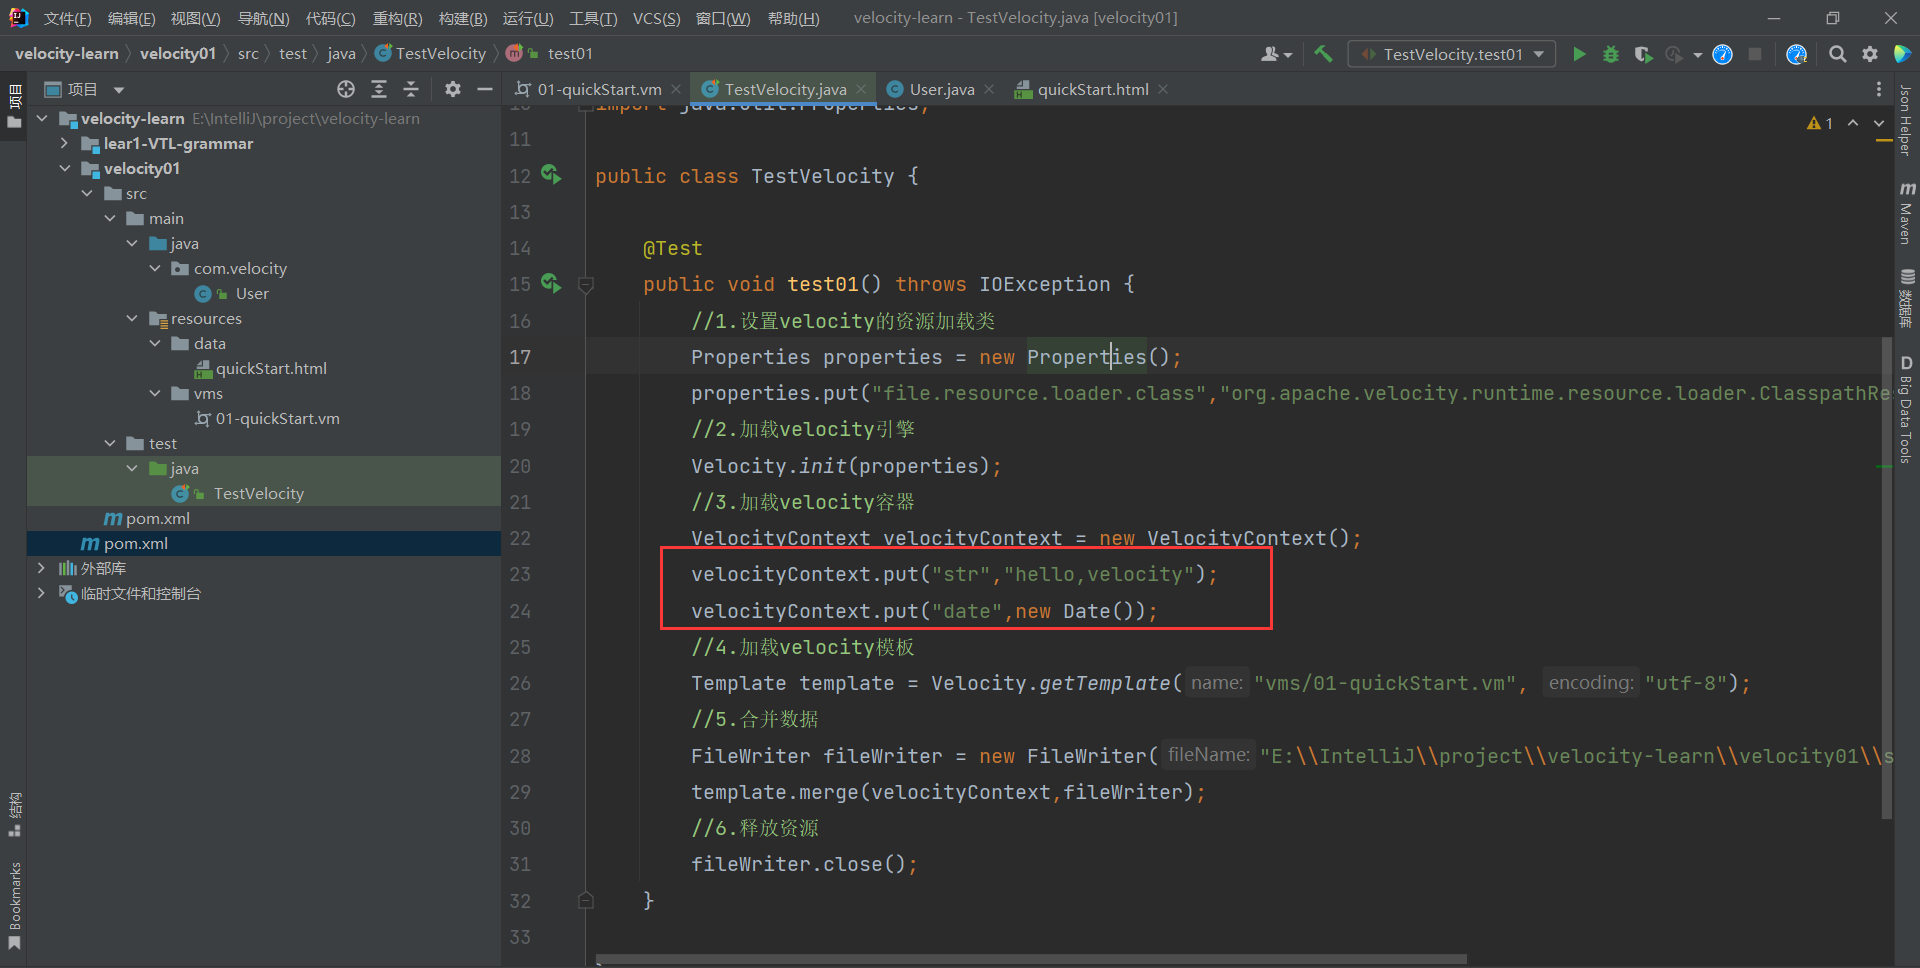Image resolution: width=1920 pixels, height=968 pixels.
Task: Place cursor on line 29 template.merge code
Action: pos(948,792)
